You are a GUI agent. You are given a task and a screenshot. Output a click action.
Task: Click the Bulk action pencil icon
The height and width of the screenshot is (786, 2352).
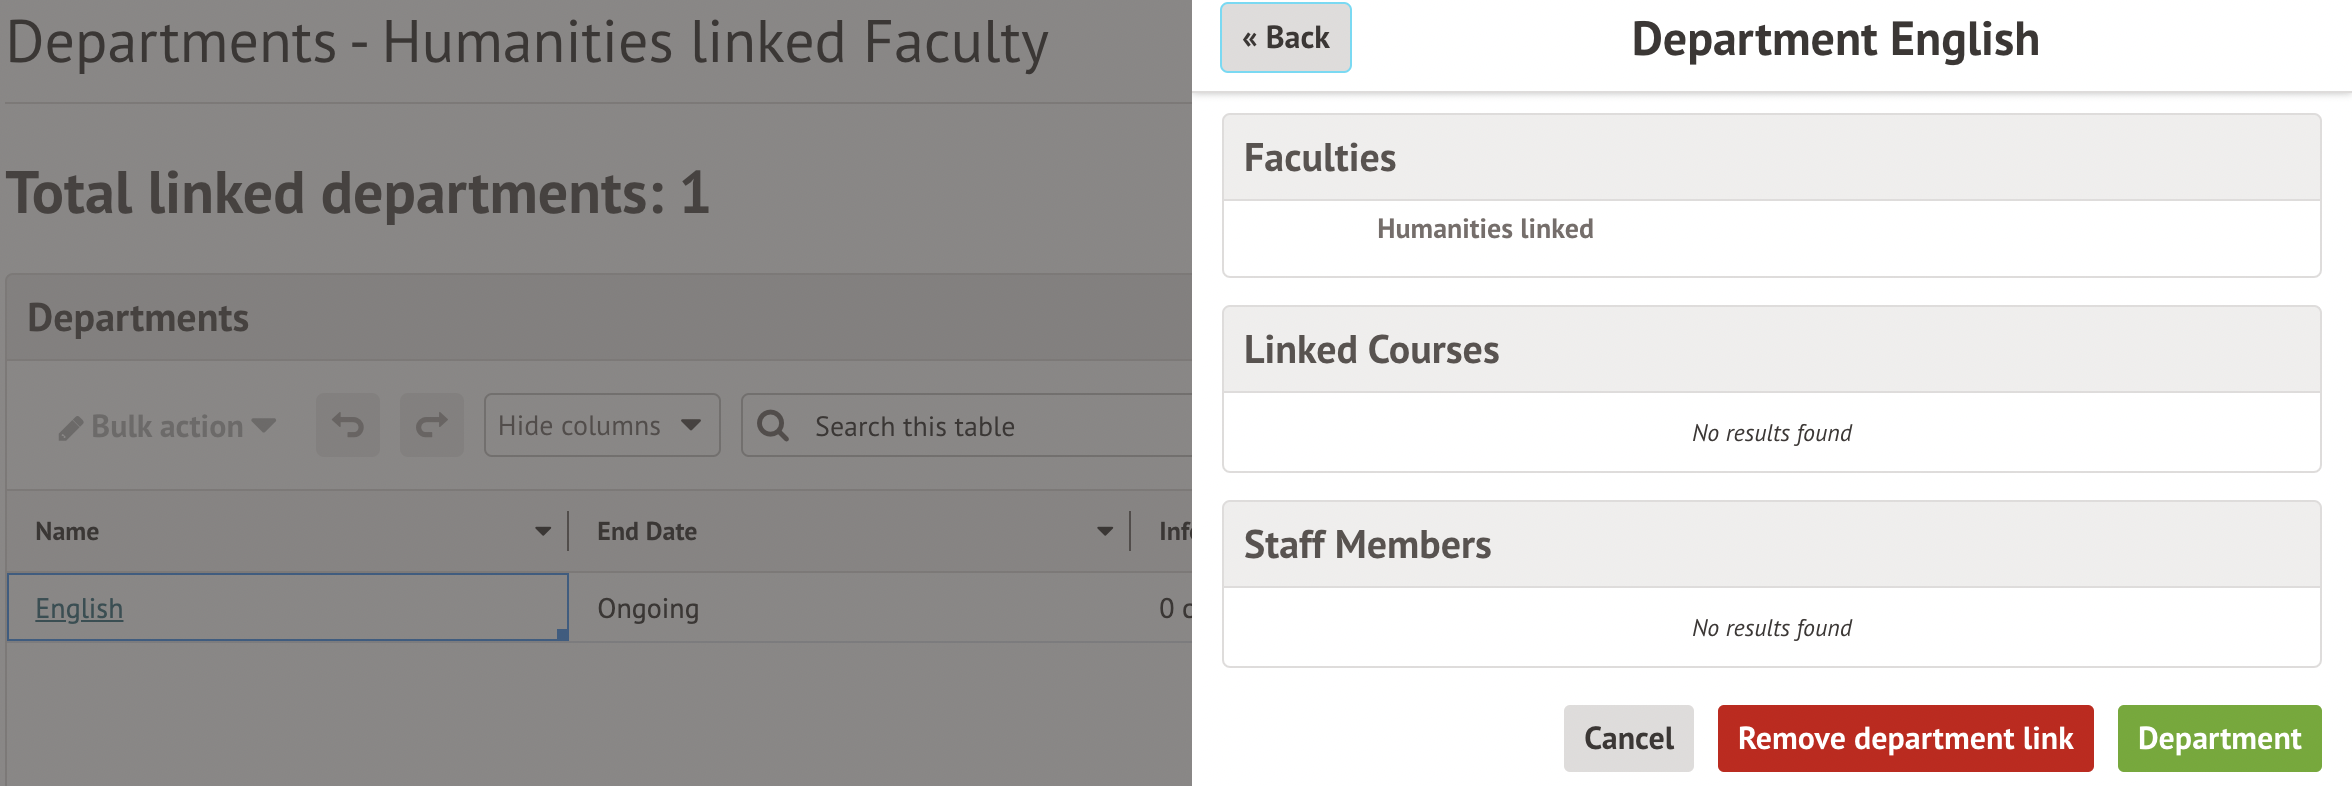pos(70,429)
